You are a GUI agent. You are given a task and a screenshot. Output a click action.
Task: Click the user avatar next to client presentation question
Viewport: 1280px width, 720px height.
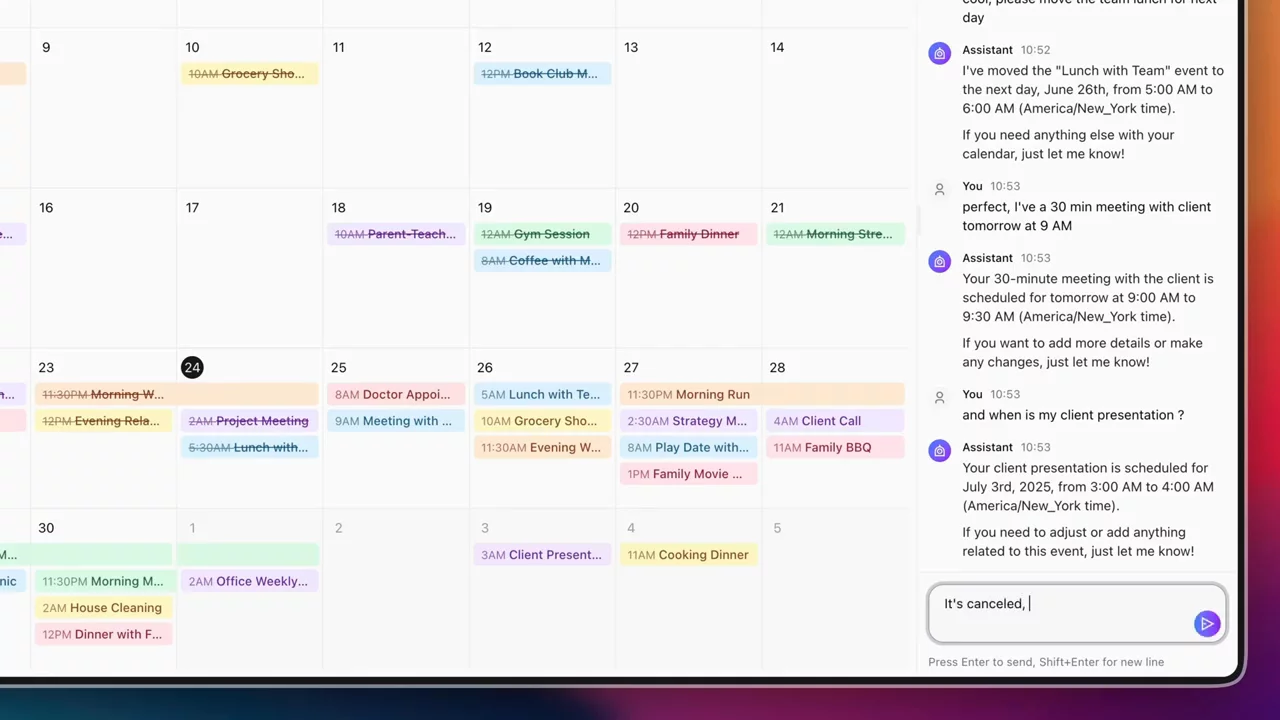[939, 398]
